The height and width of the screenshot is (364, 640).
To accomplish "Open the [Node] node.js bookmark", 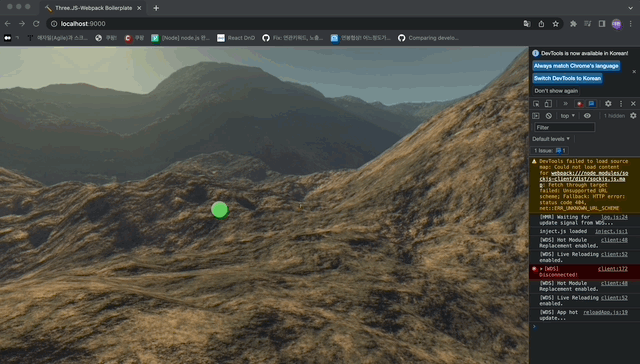I will click(x=180, y=38).
